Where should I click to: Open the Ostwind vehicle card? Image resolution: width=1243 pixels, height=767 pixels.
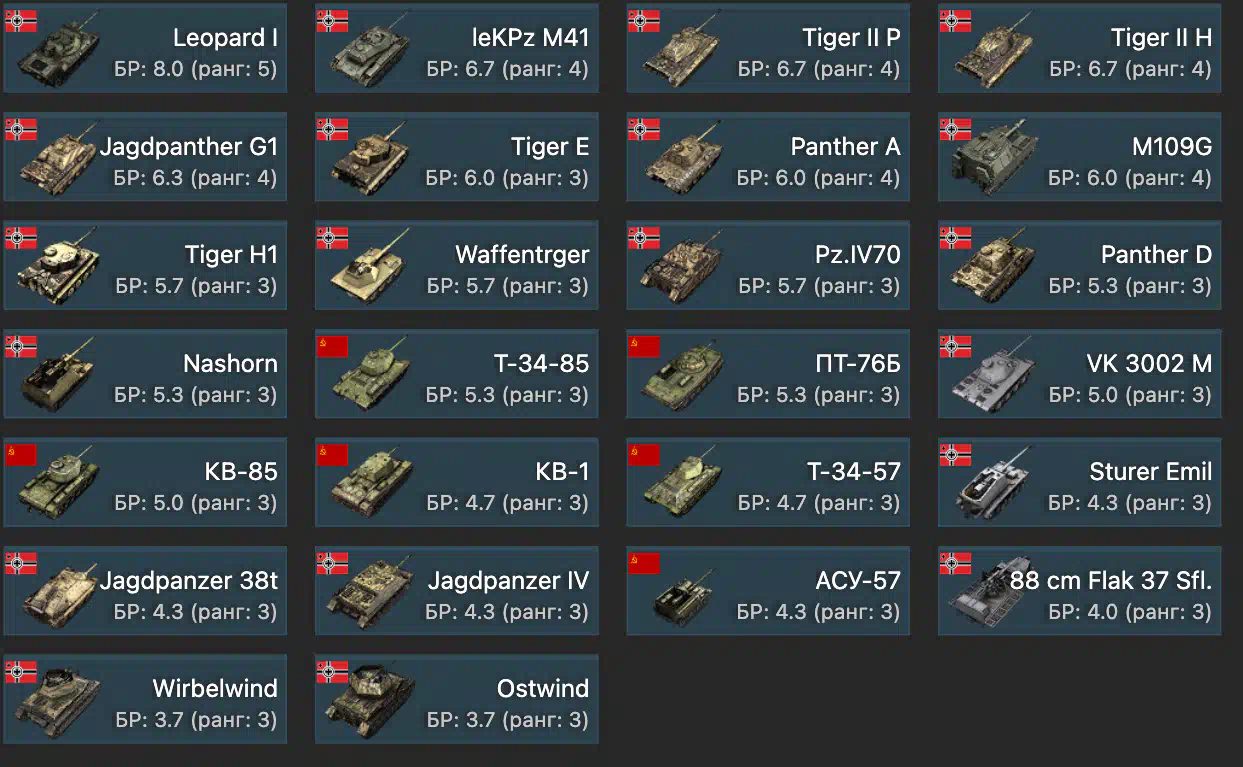[x=457, y=700]
